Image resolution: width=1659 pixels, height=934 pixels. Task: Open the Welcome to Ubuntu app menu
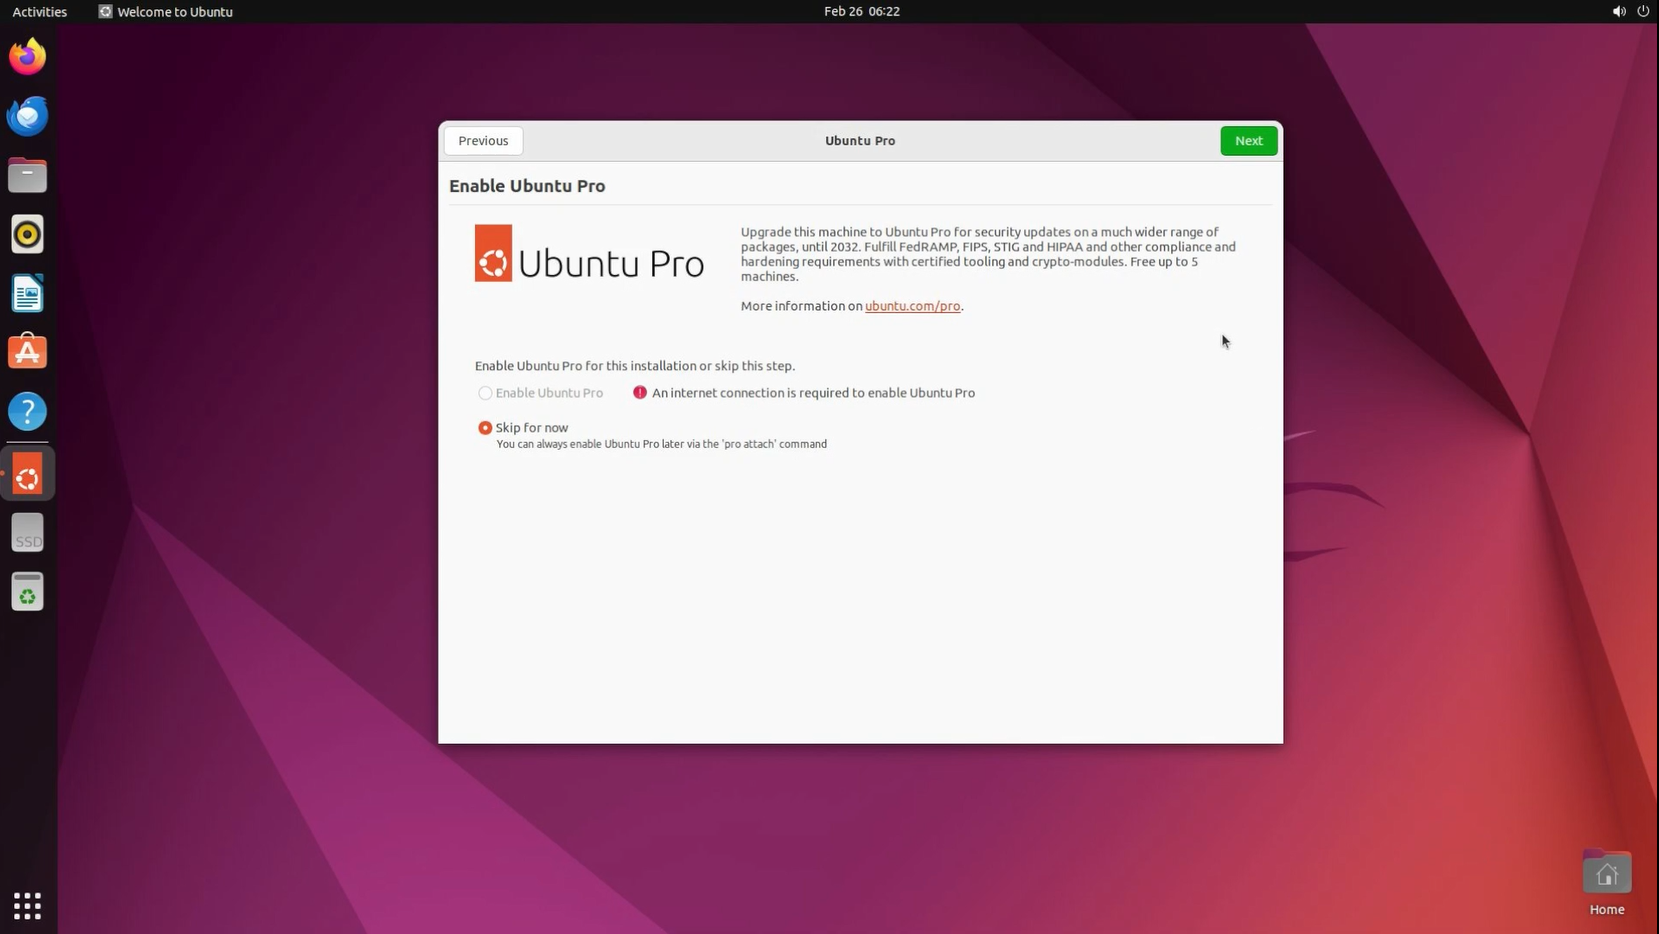[166, 12]
